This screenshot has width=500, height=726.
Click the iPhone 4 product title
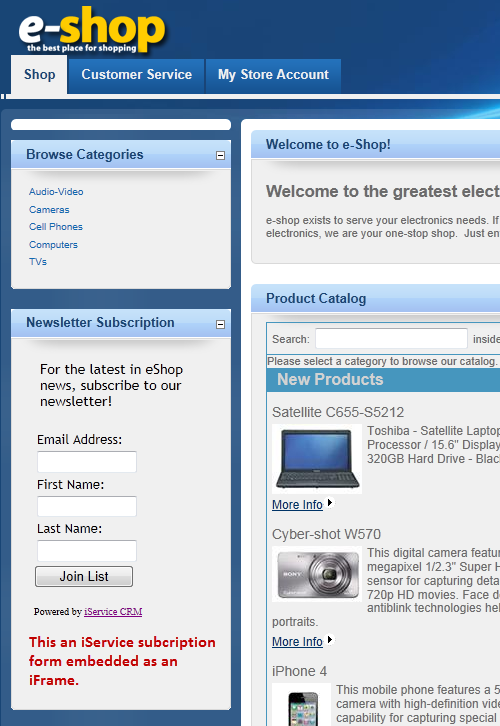tap(300, 671)
